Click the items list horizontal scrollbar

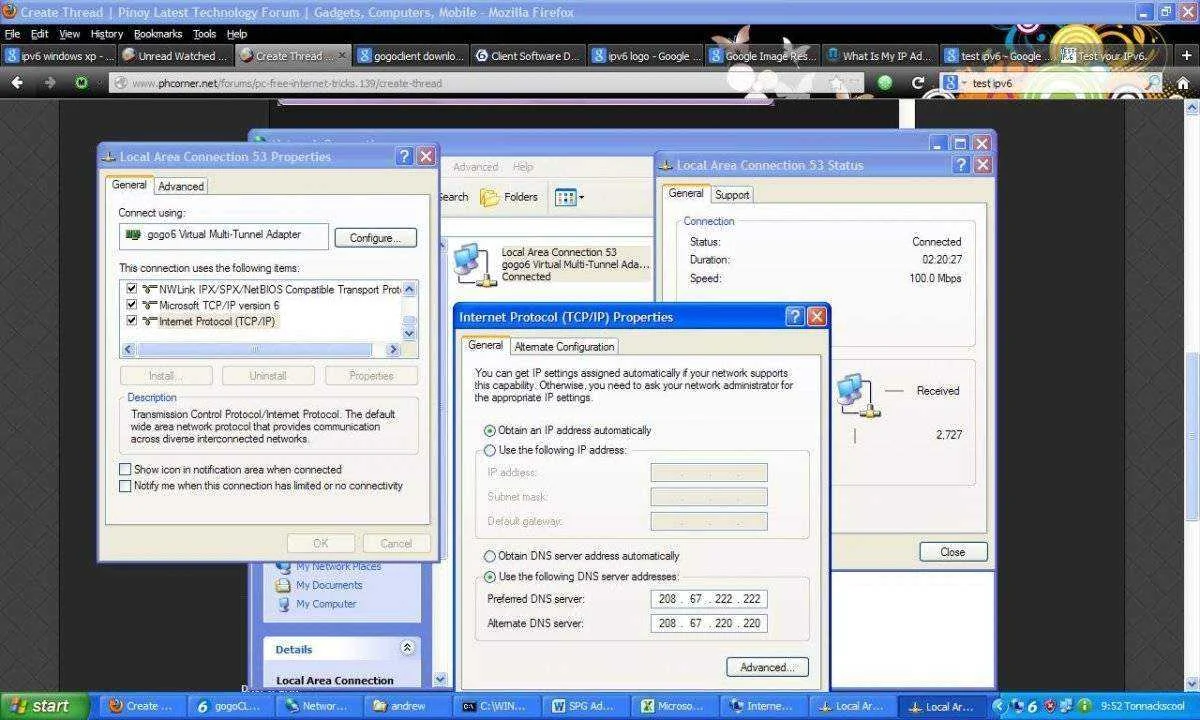tap(260, 349)
